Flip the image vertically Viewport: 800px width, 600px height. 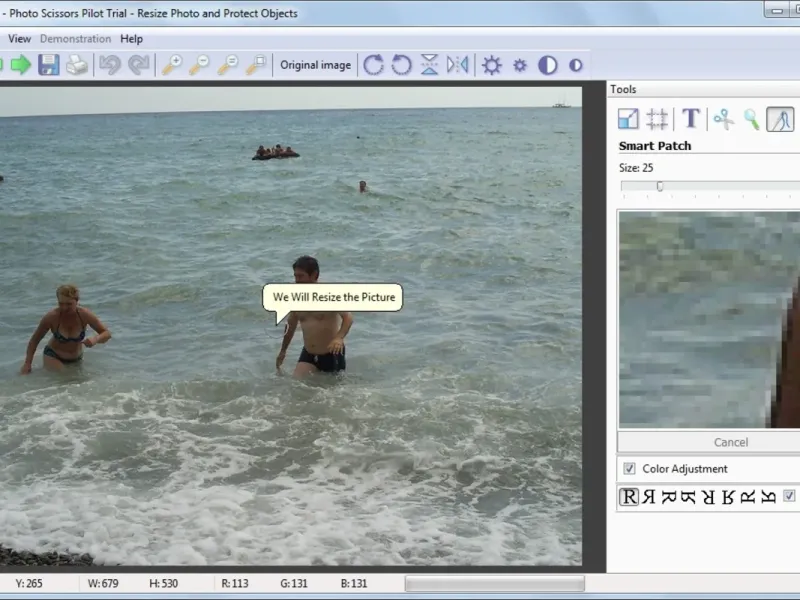click(x=429, y=65)
